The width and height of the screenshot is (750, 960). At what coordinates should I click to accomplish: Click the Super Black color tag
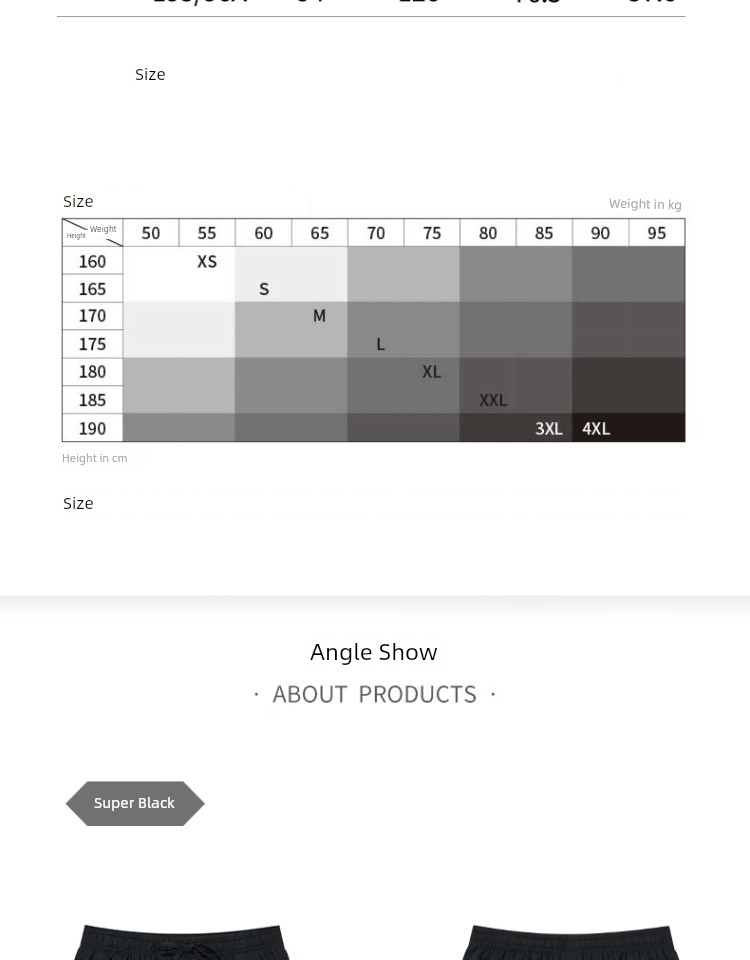click(x=134, y=803)
